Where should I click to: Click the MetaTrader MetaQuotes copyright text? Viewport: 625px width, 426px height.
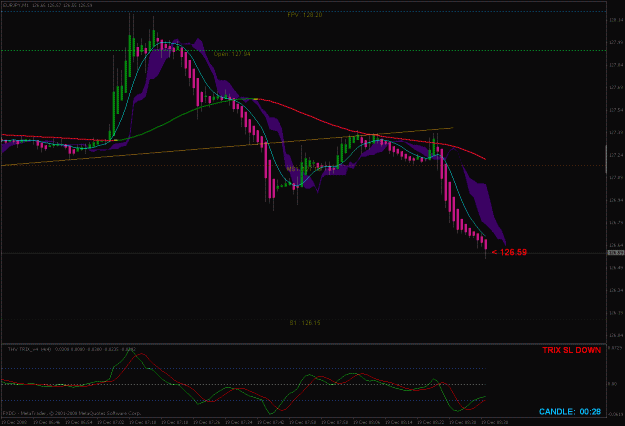(x=72, y=413)
